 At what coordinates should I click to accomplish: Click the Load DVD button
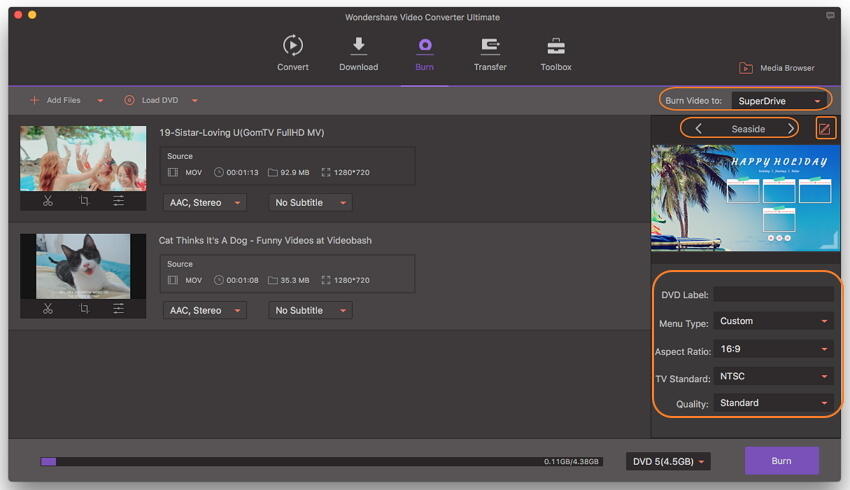151,100
